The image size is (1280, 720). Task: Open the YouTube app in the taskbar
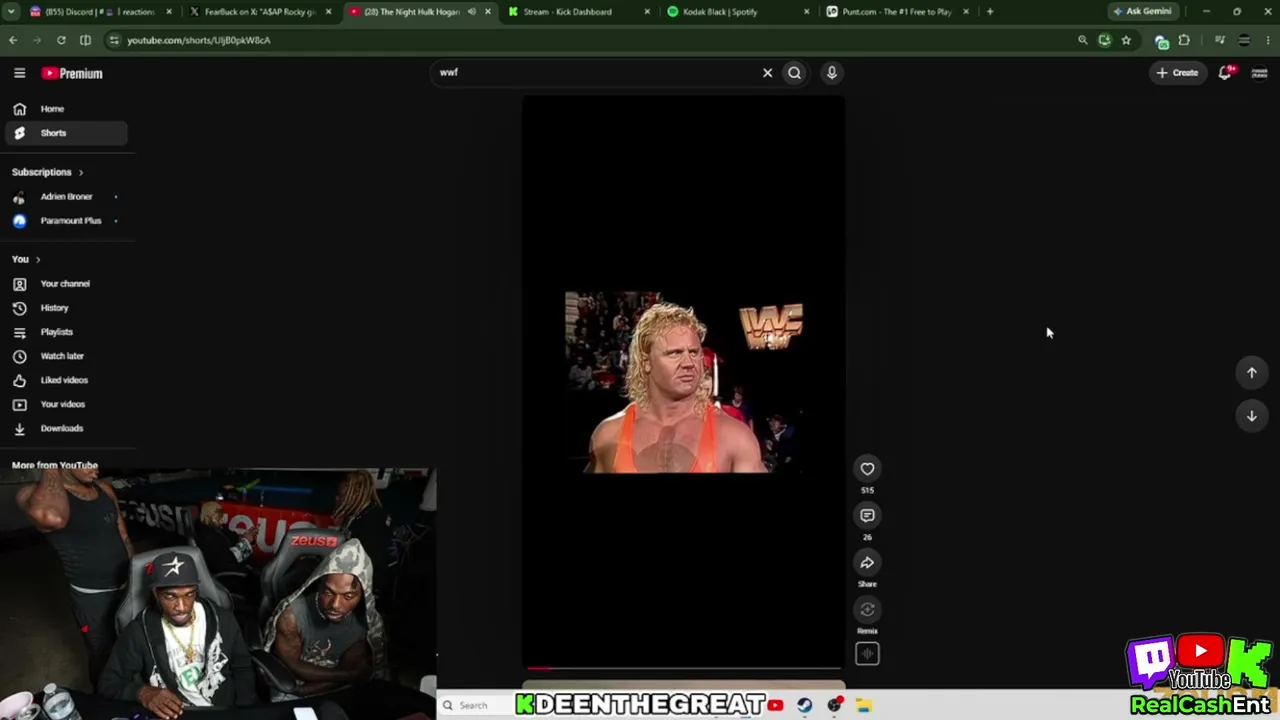coord(775,705)
